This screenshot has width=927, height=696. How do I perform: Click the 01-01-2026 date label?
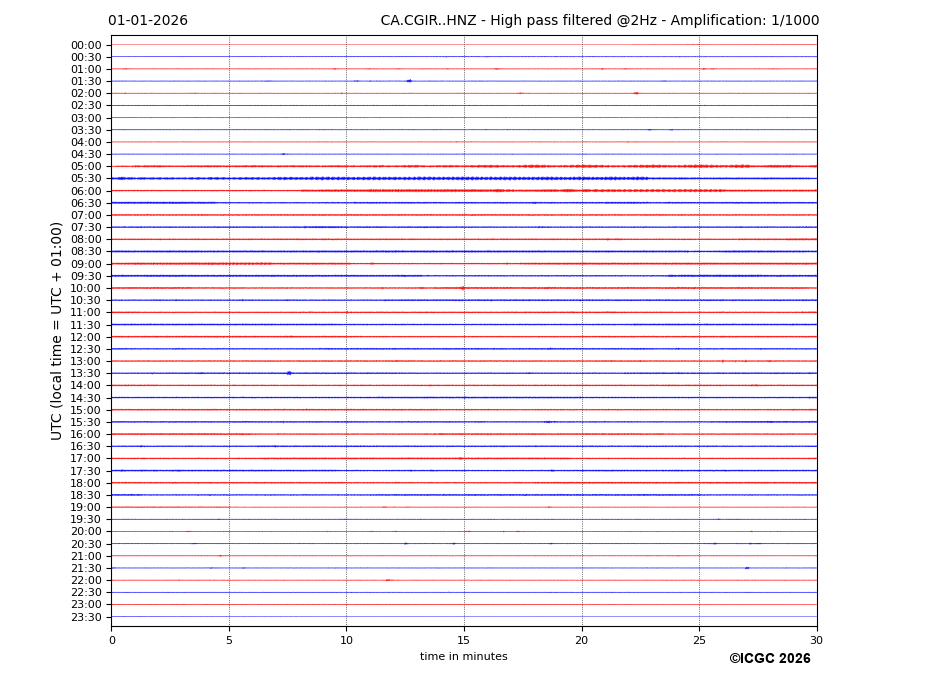[x=148, y=21]
